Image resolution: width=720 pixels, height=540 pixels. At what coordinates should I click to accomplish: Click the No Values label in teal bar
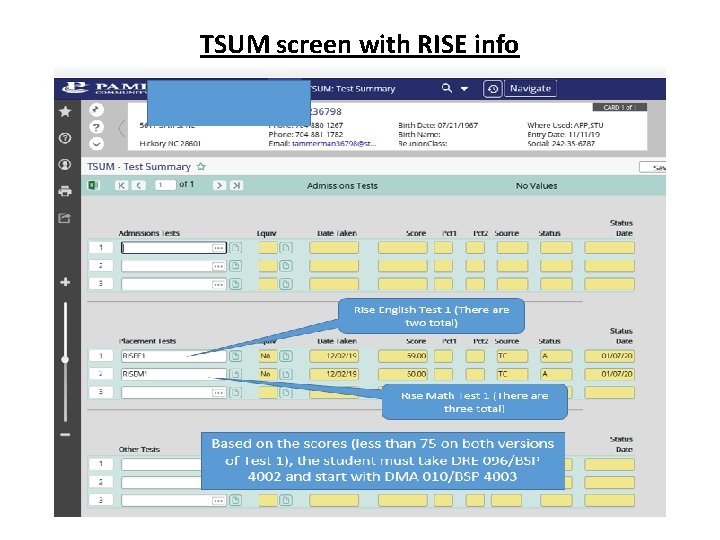pos(536,186)
